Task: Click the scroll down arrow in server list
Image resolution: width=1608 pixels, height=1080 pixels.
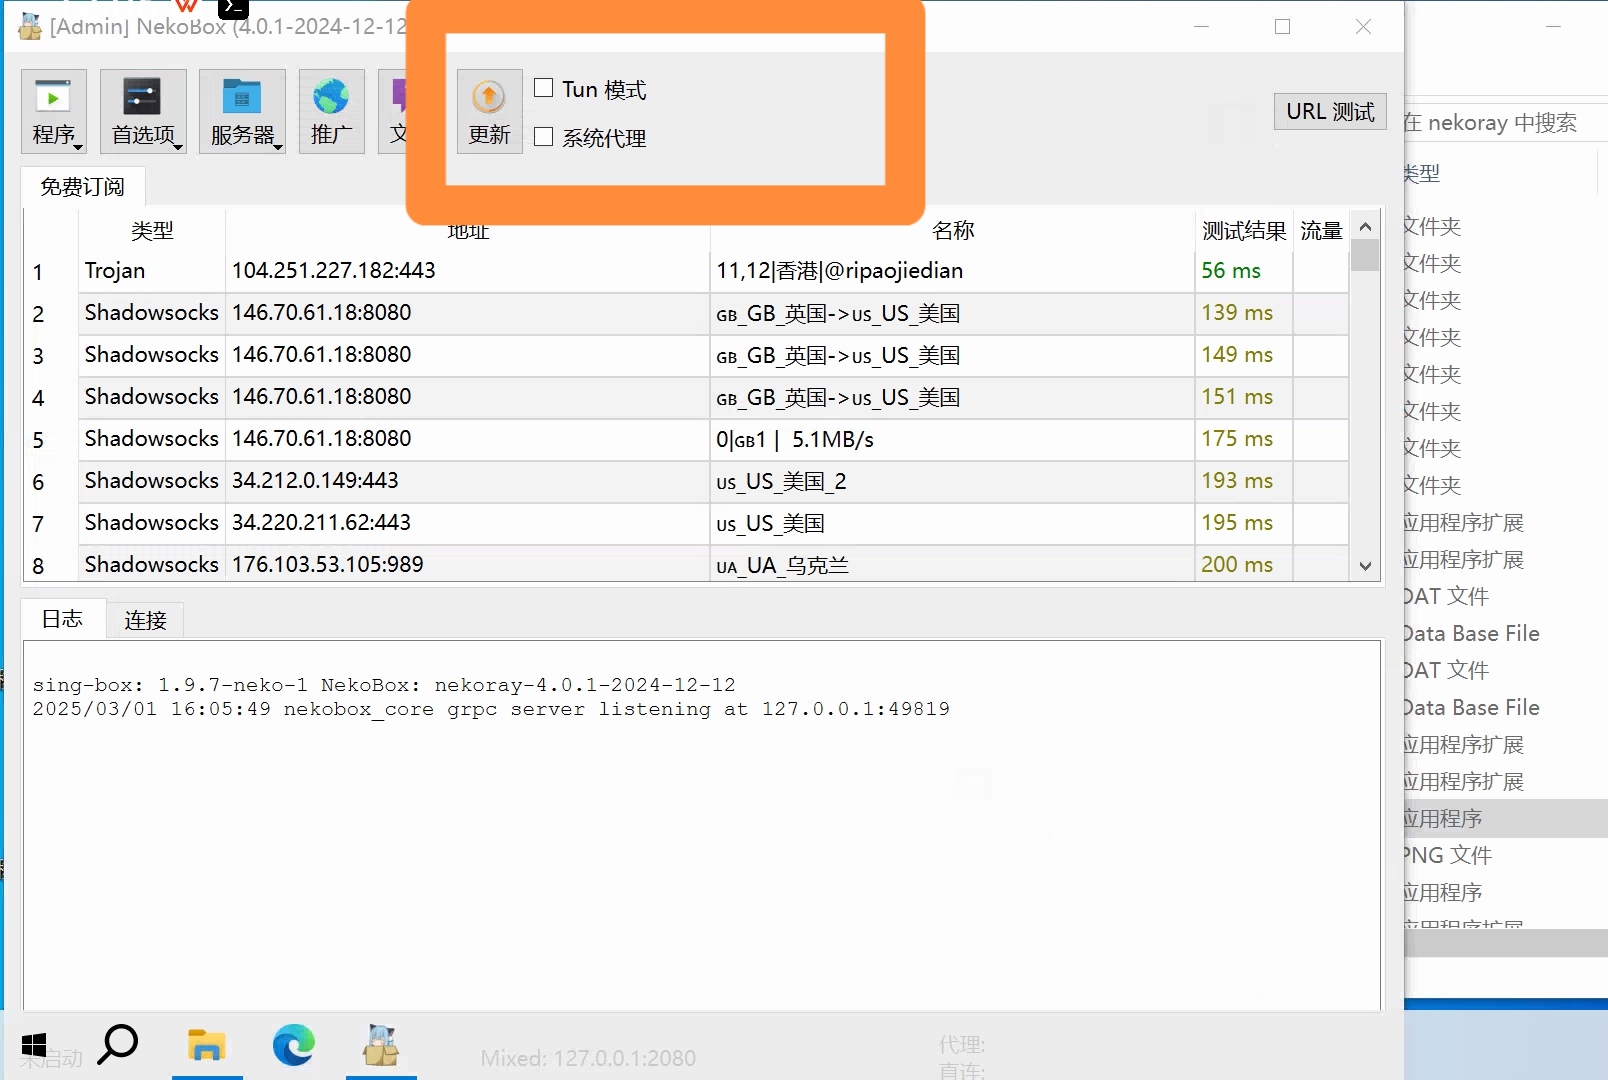Action: click(1365, 566)
